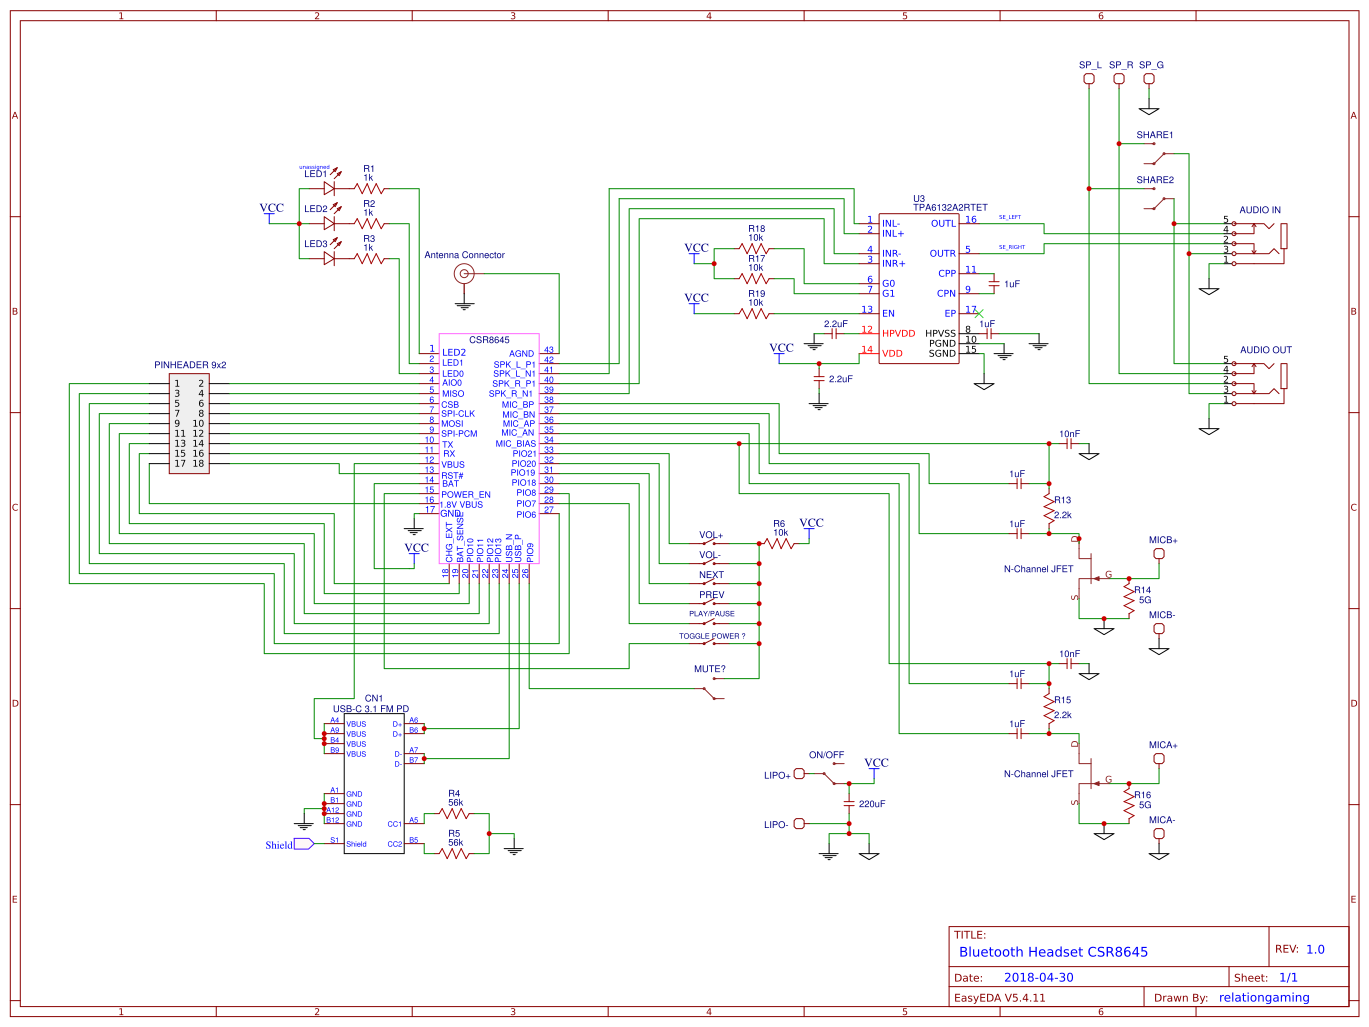1369x1027 pixels.
Task: Click the title Bluetooth Headset CSR8645
Action: tap(1053, 952)
